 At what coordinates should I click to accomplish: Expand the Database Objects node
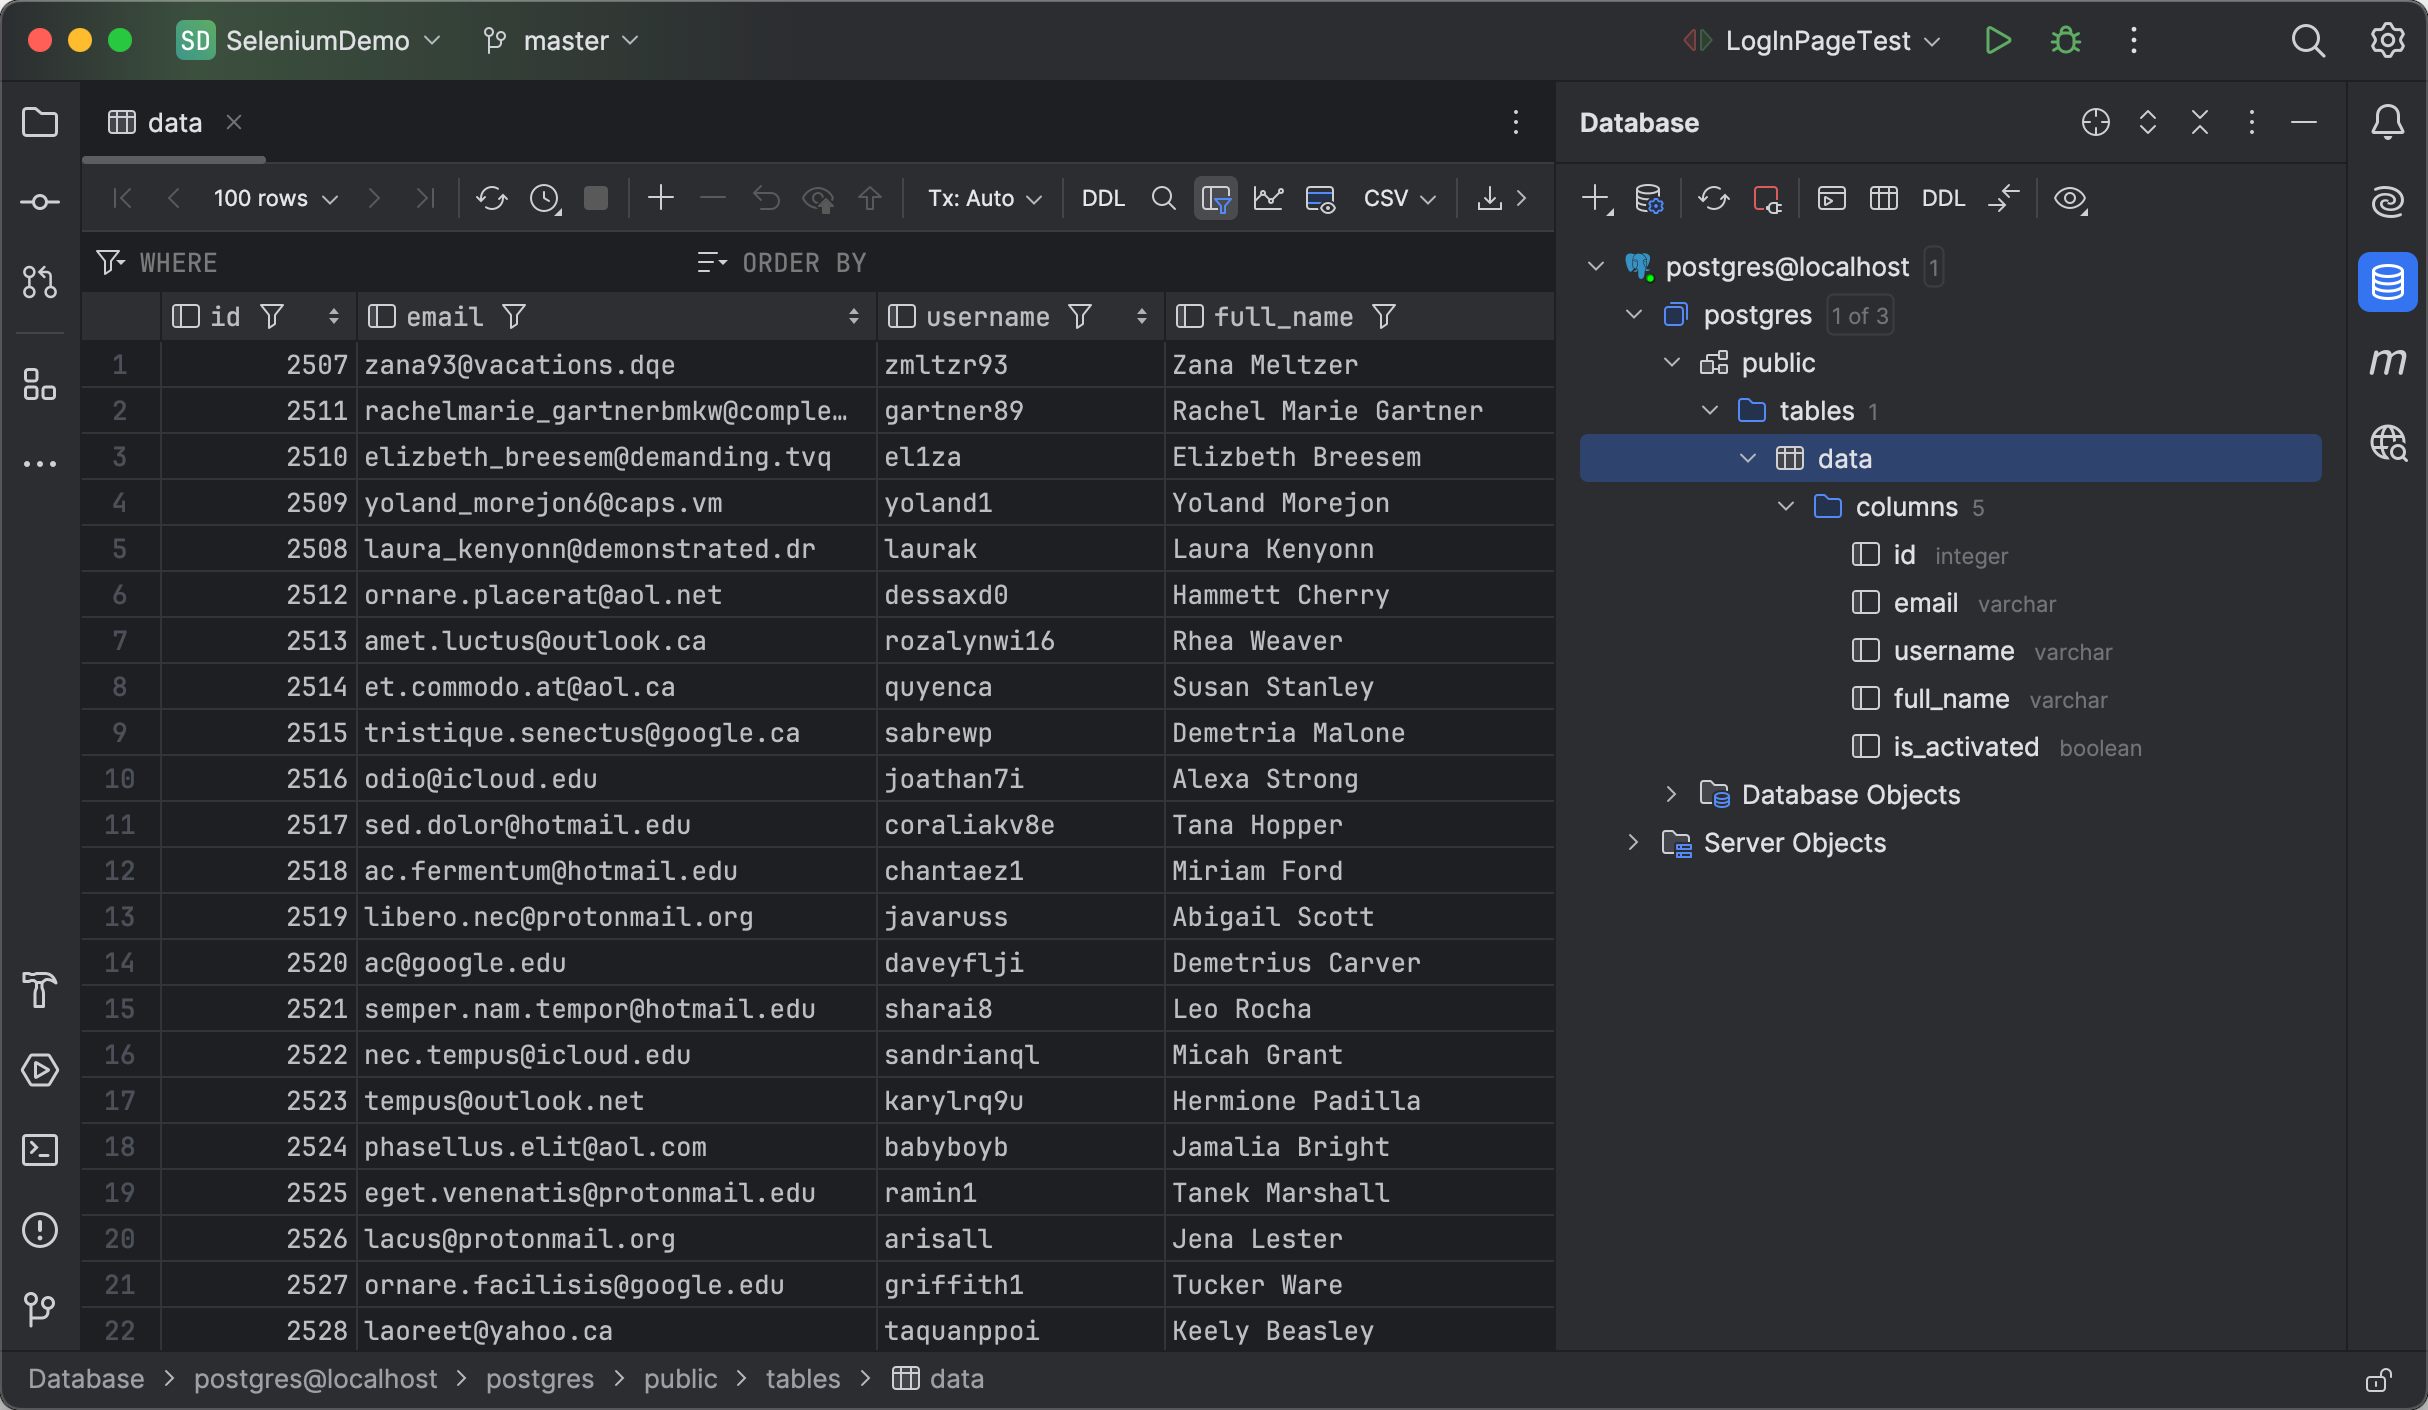[x=1672, y=794]
